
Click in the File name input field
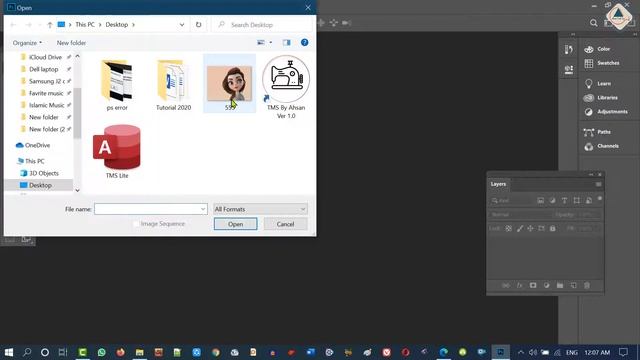147,209
